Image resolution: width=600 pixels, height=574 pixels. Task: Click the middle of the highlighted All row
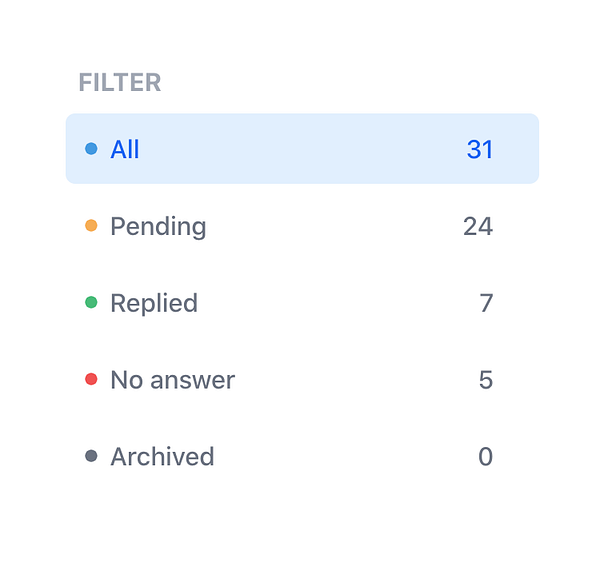(x=302, y=149)
